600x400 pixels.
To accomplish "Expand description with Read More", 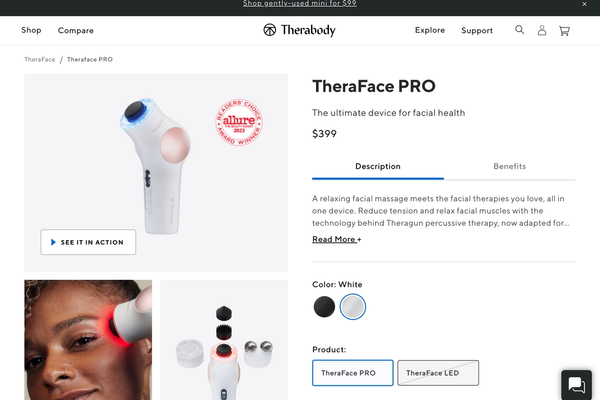I will (336, 239).
